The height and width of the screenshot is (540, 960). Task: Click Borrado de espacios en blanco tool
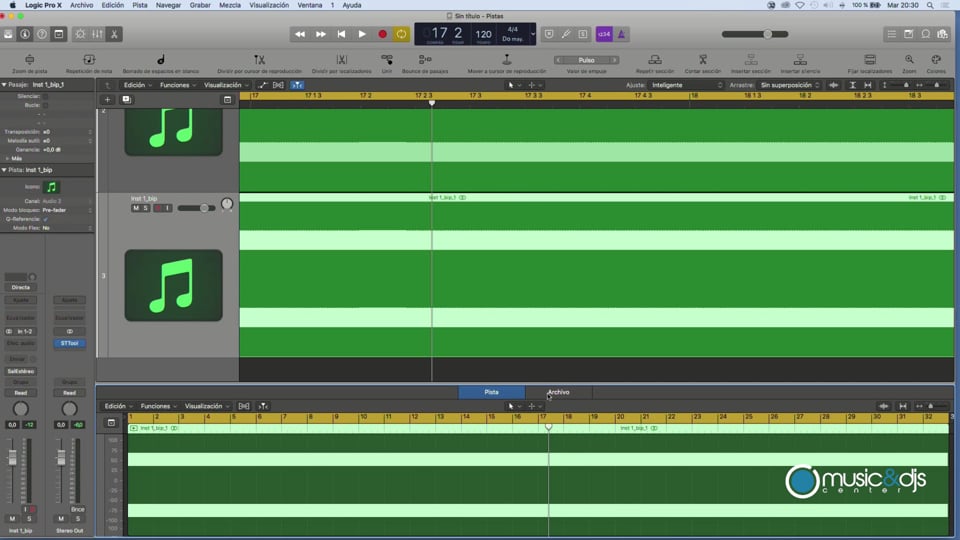click(160, 63)
